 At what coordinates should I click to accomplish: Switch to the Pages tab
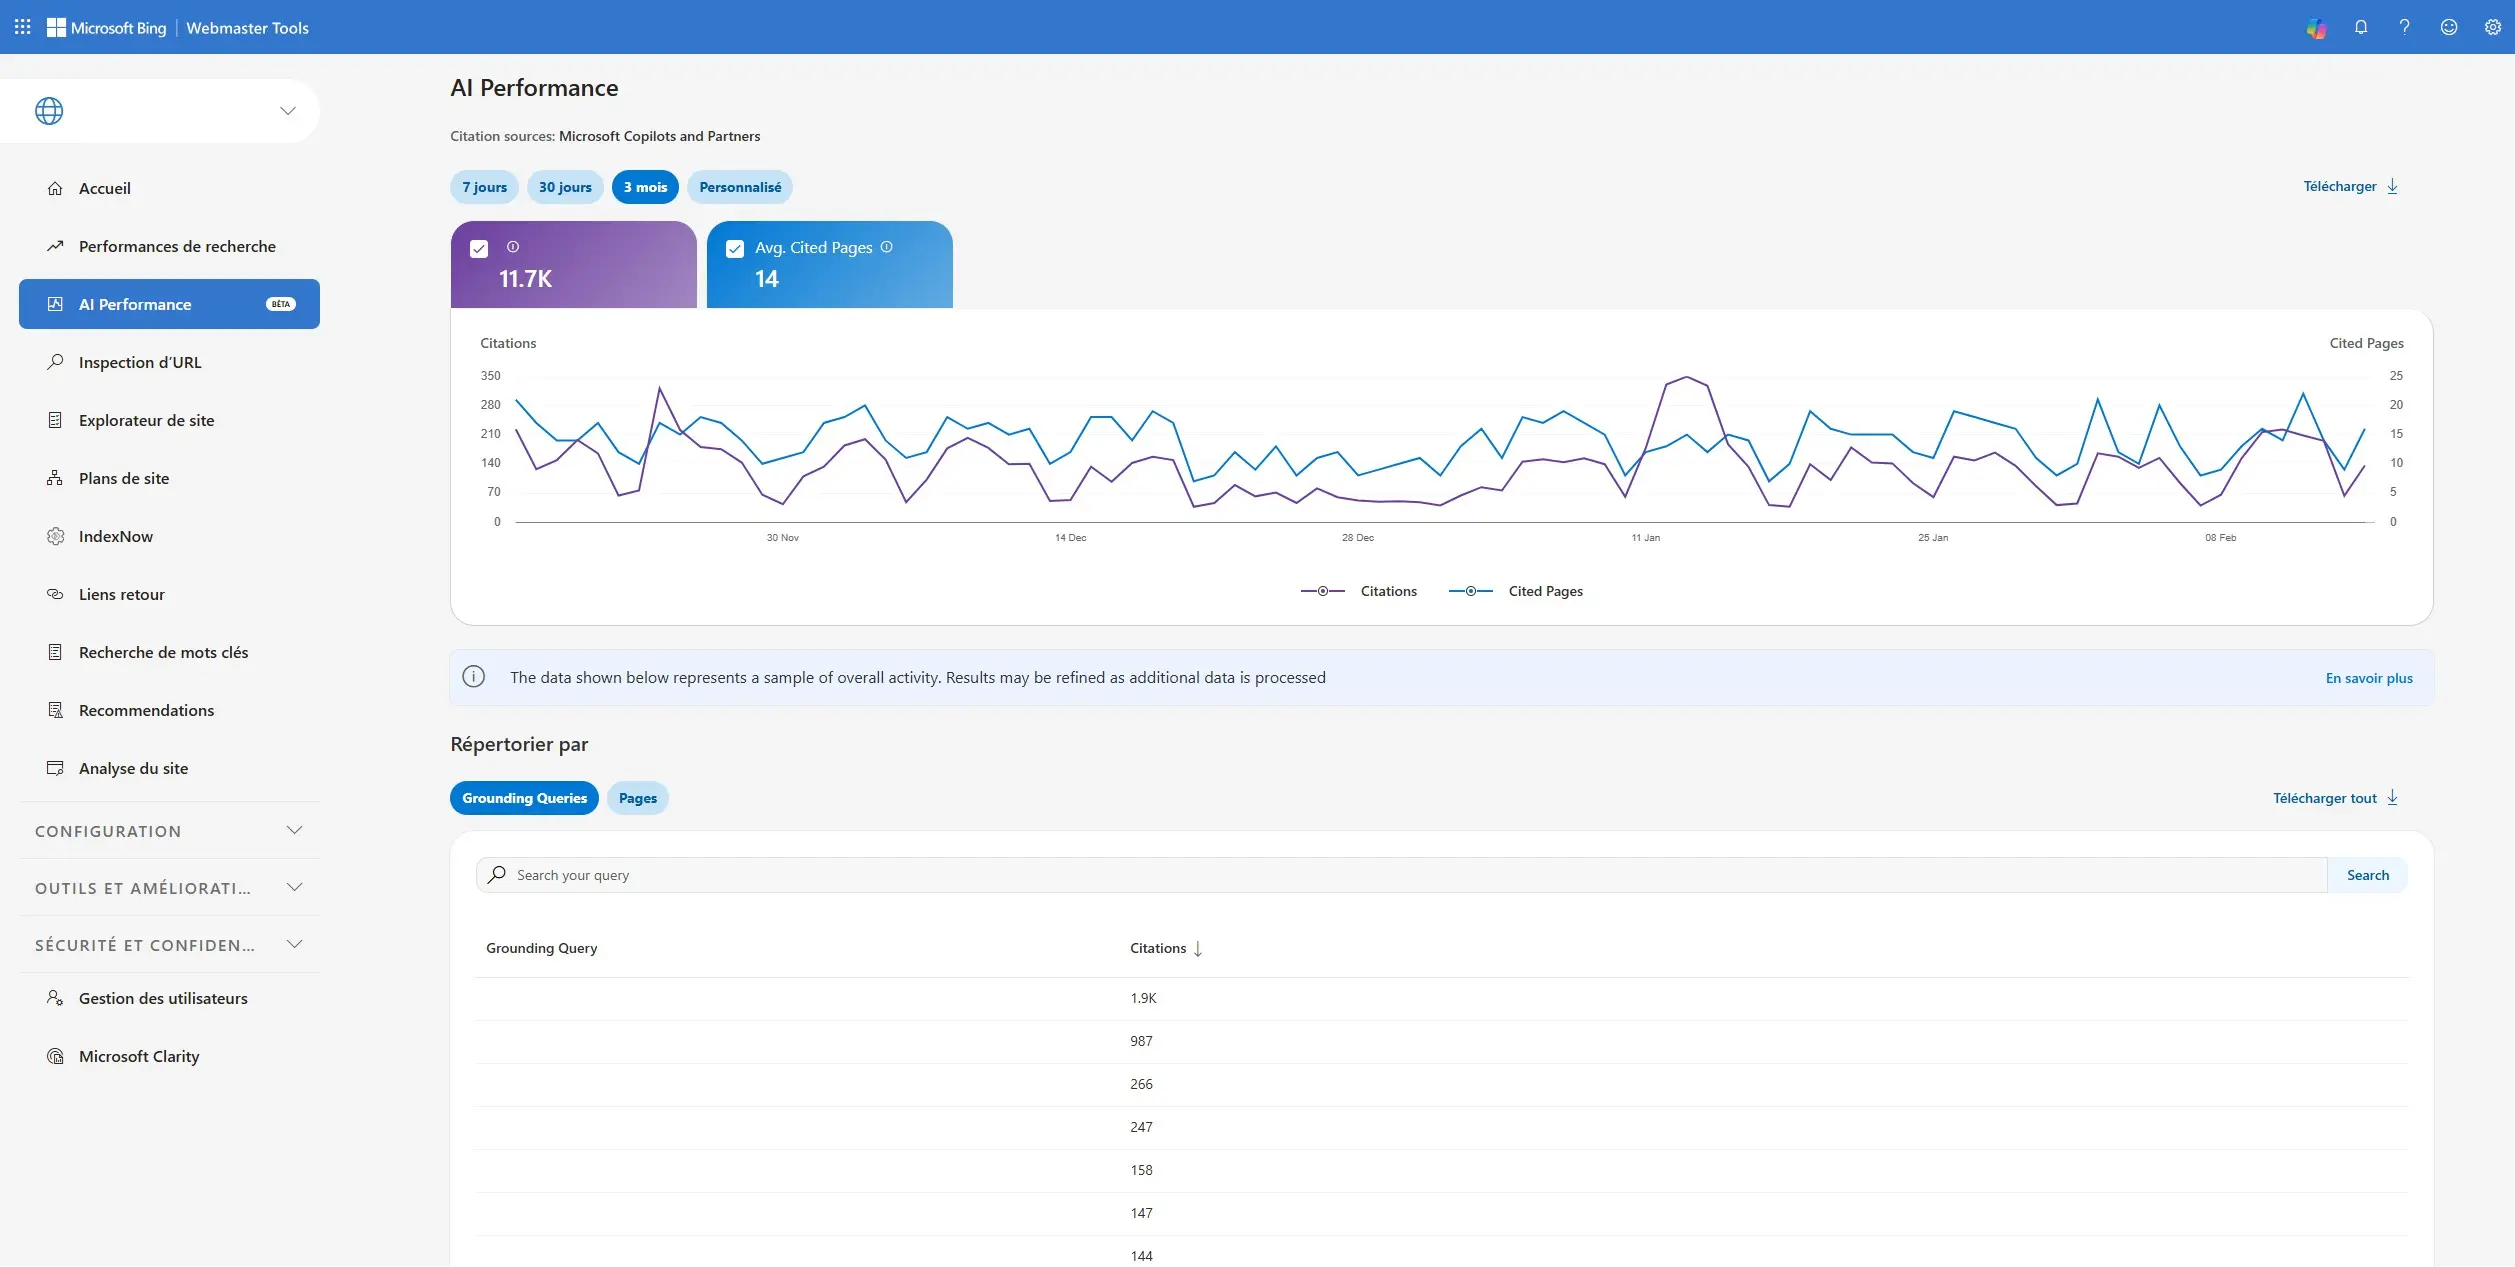[x=637, y=798]
